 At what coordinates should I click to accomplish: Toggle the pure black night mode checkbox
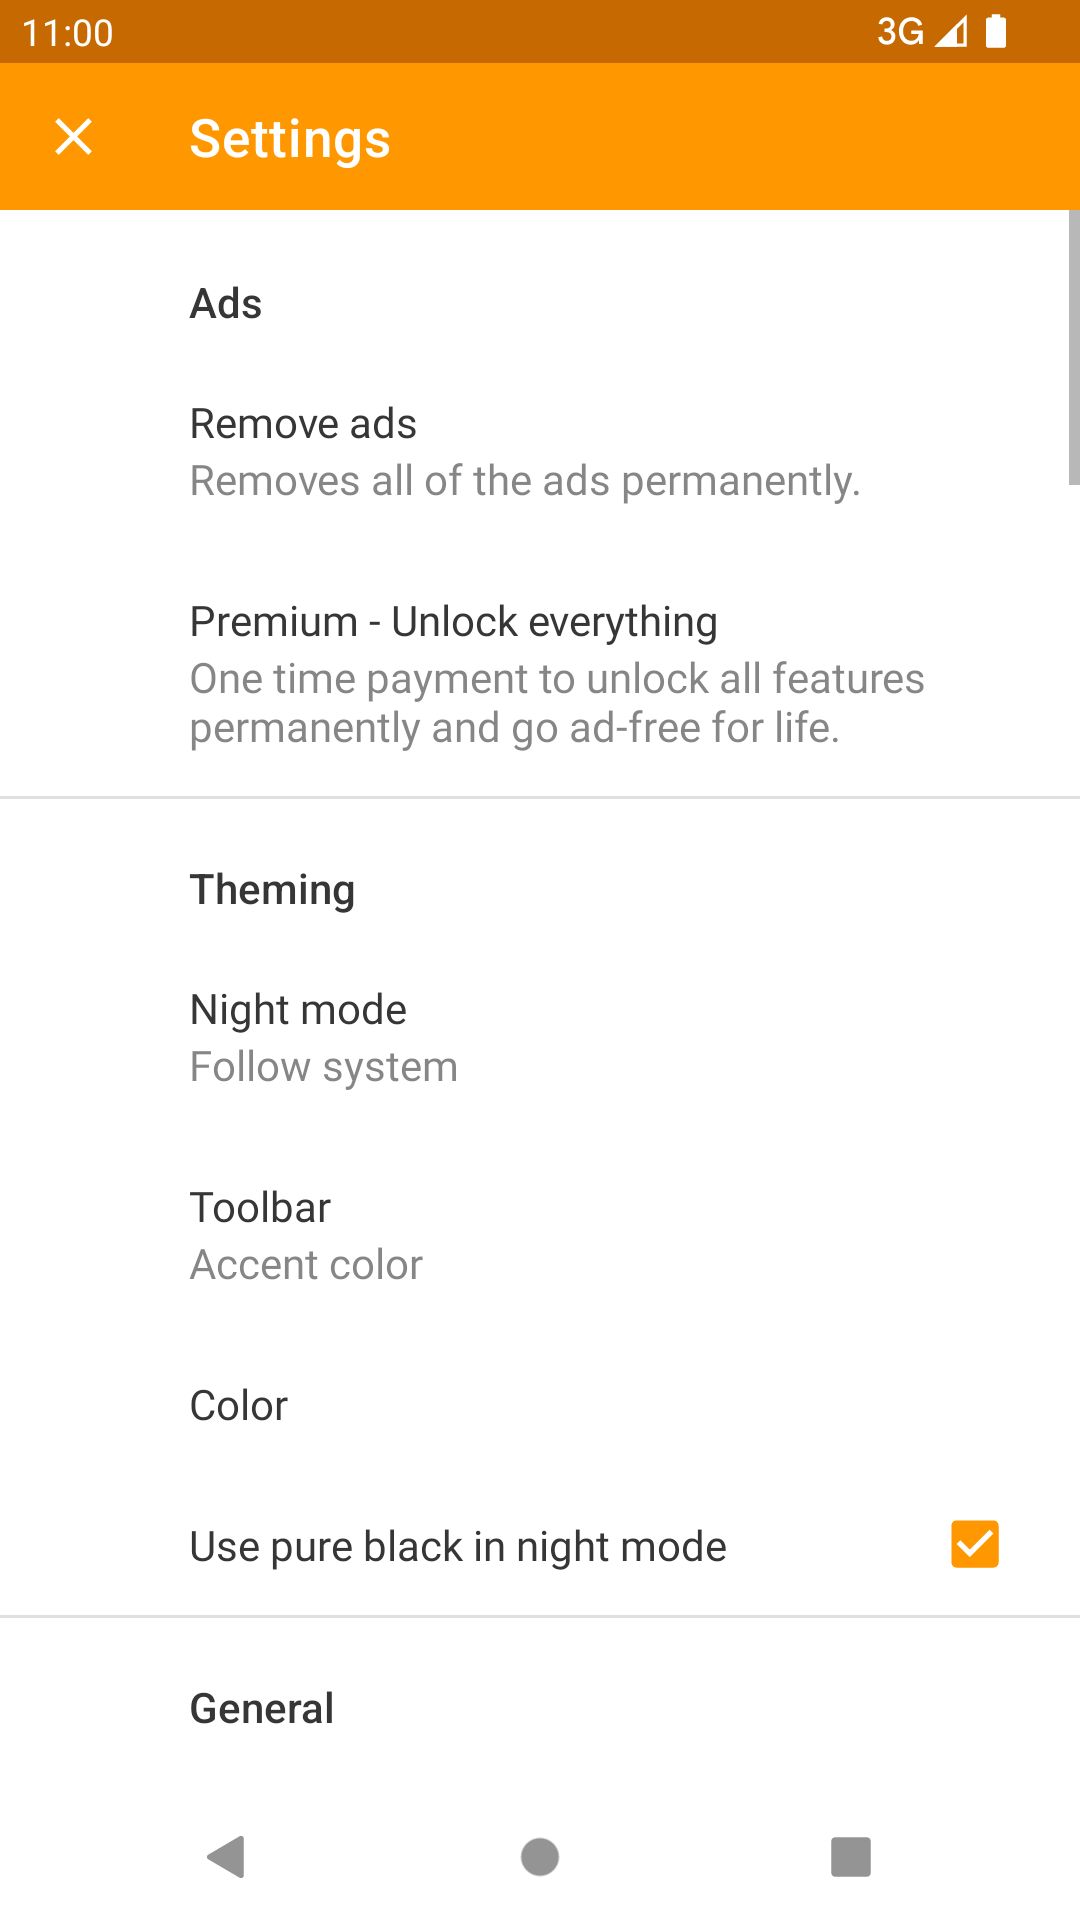tap(974, 1544)
